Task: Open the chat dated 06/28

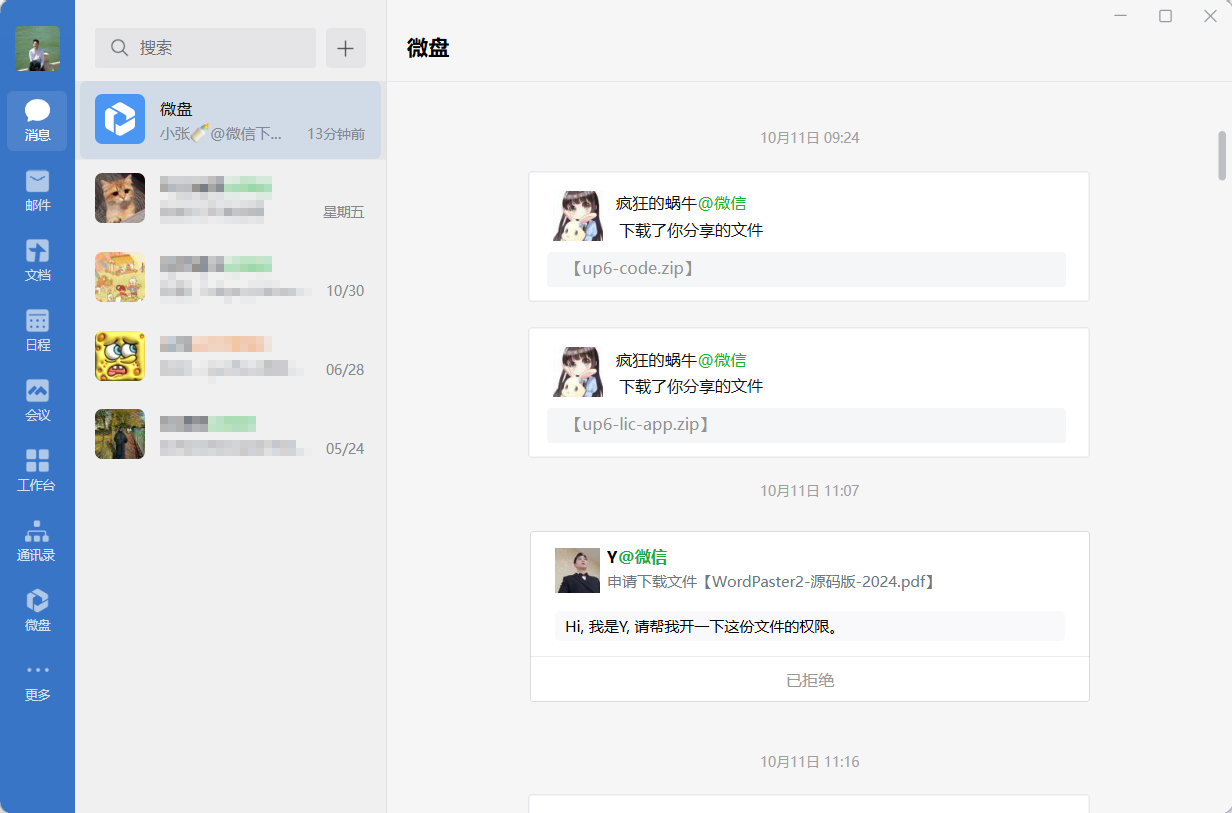Action: (x=230, y=356)
